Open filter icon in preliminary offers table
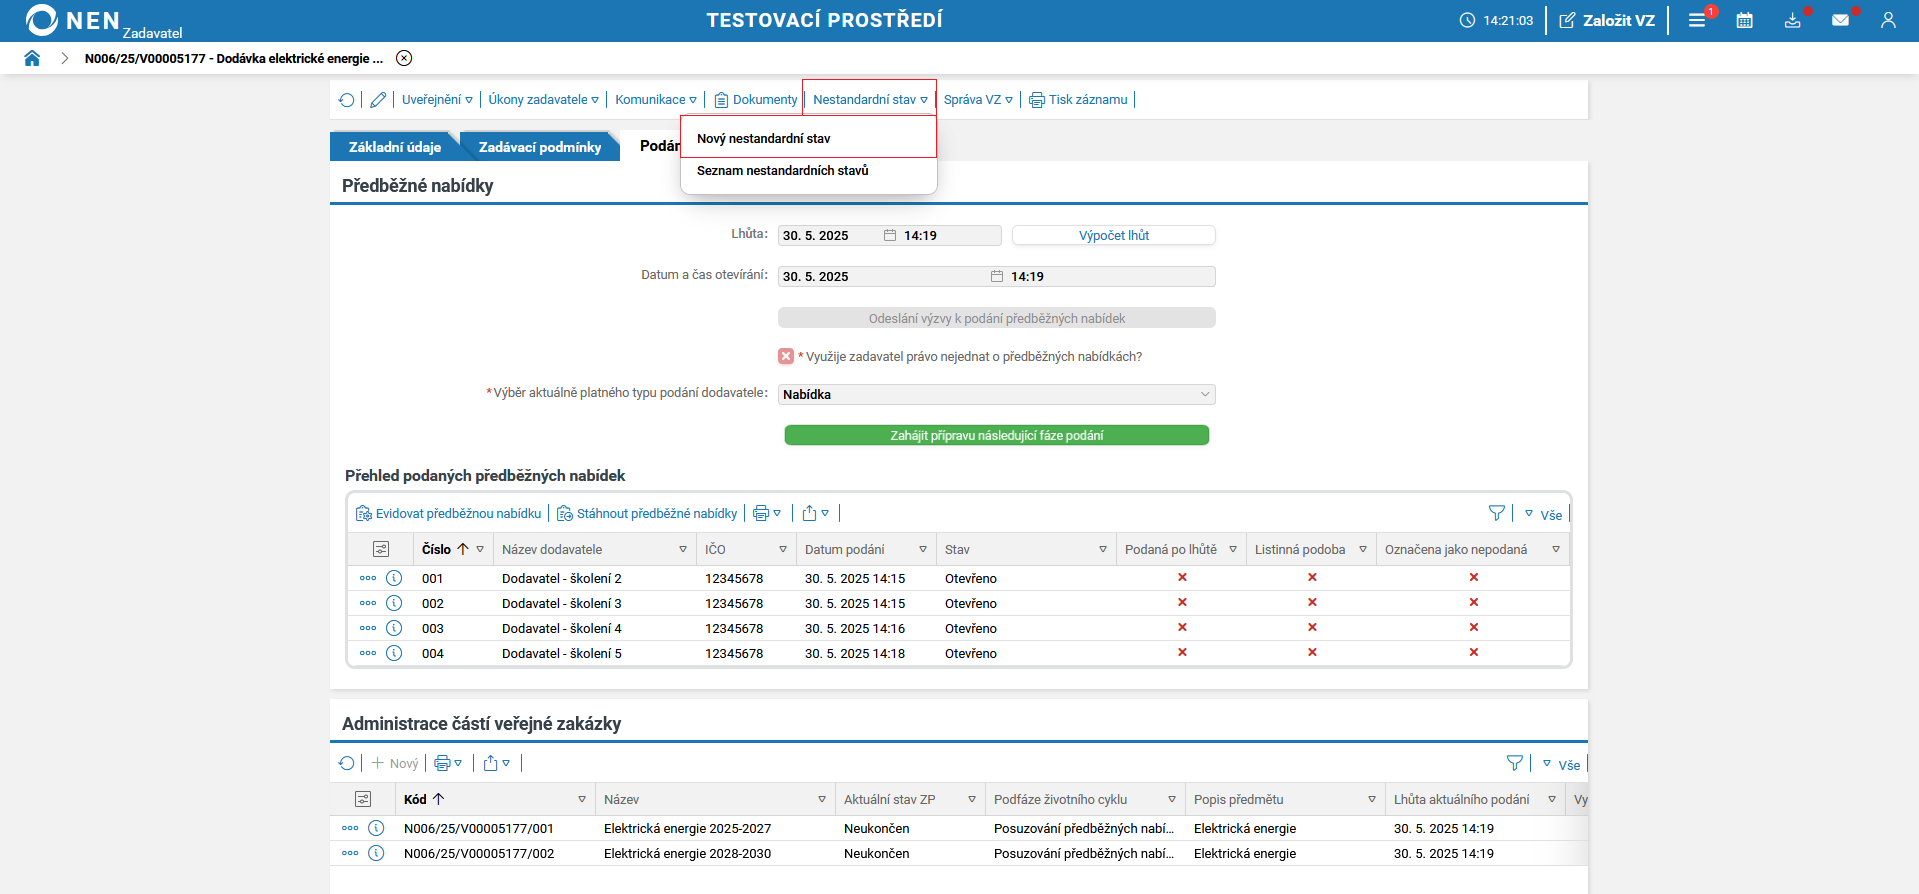Screen dimensions: 1919x894 (x=1496, y=513)
